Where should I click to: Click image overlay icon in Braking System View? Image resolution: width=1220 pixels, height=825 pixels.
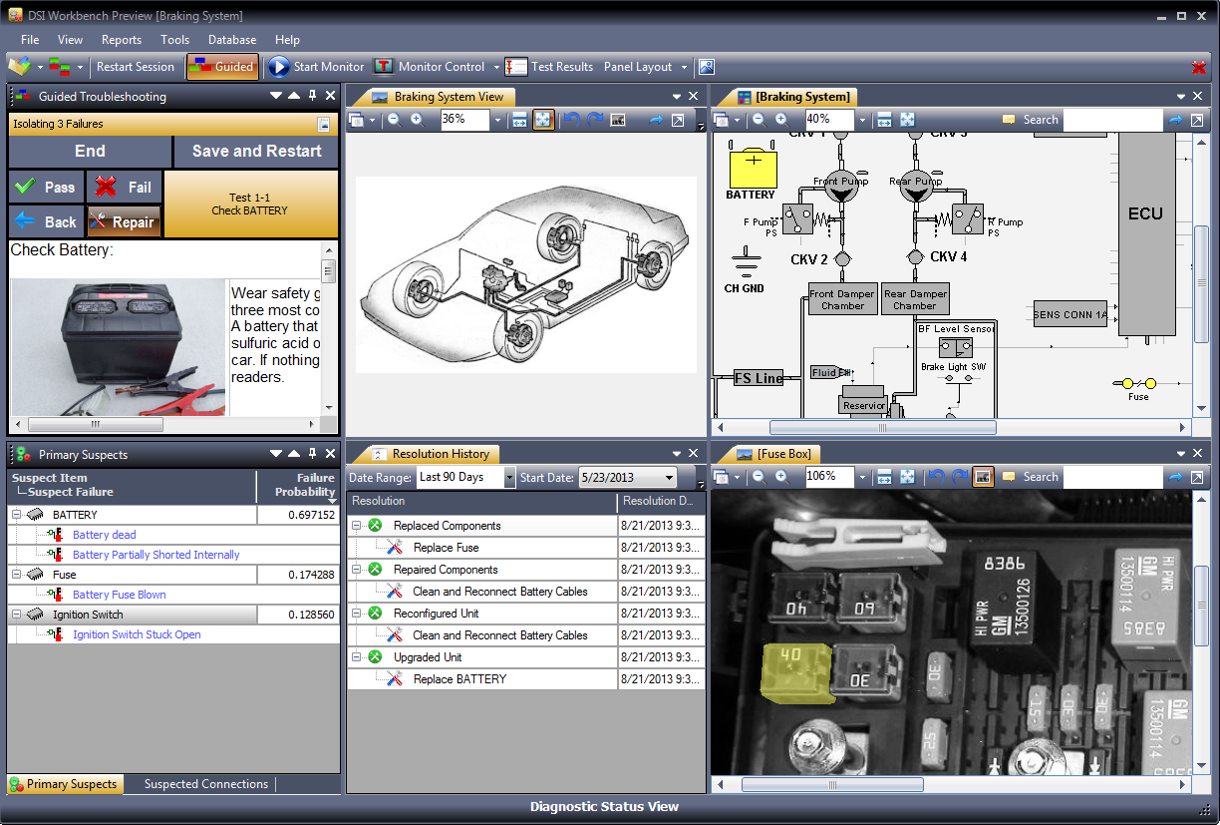click(x=618, y=120)
